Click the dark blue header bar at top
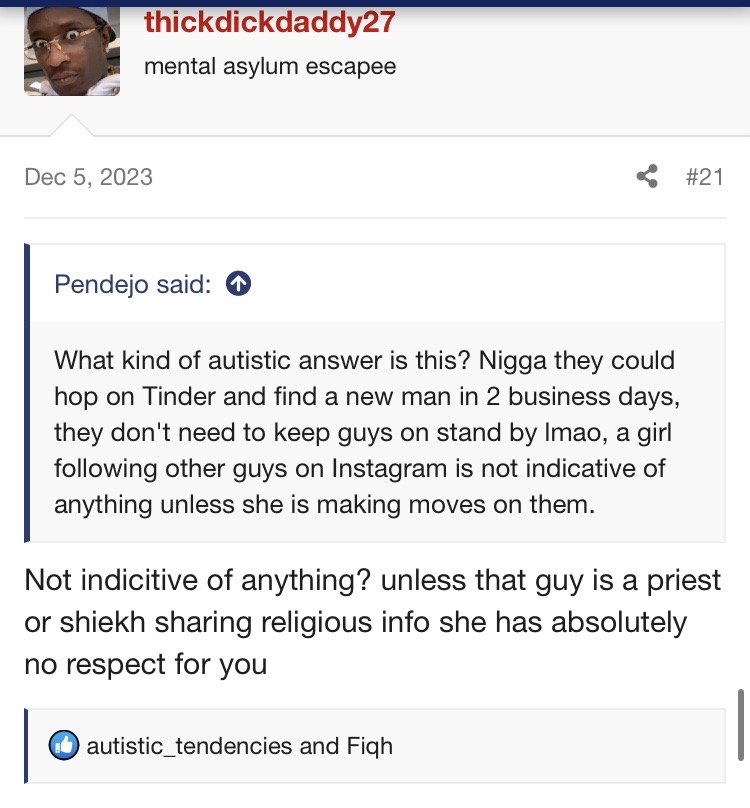 tap(375, 3)
